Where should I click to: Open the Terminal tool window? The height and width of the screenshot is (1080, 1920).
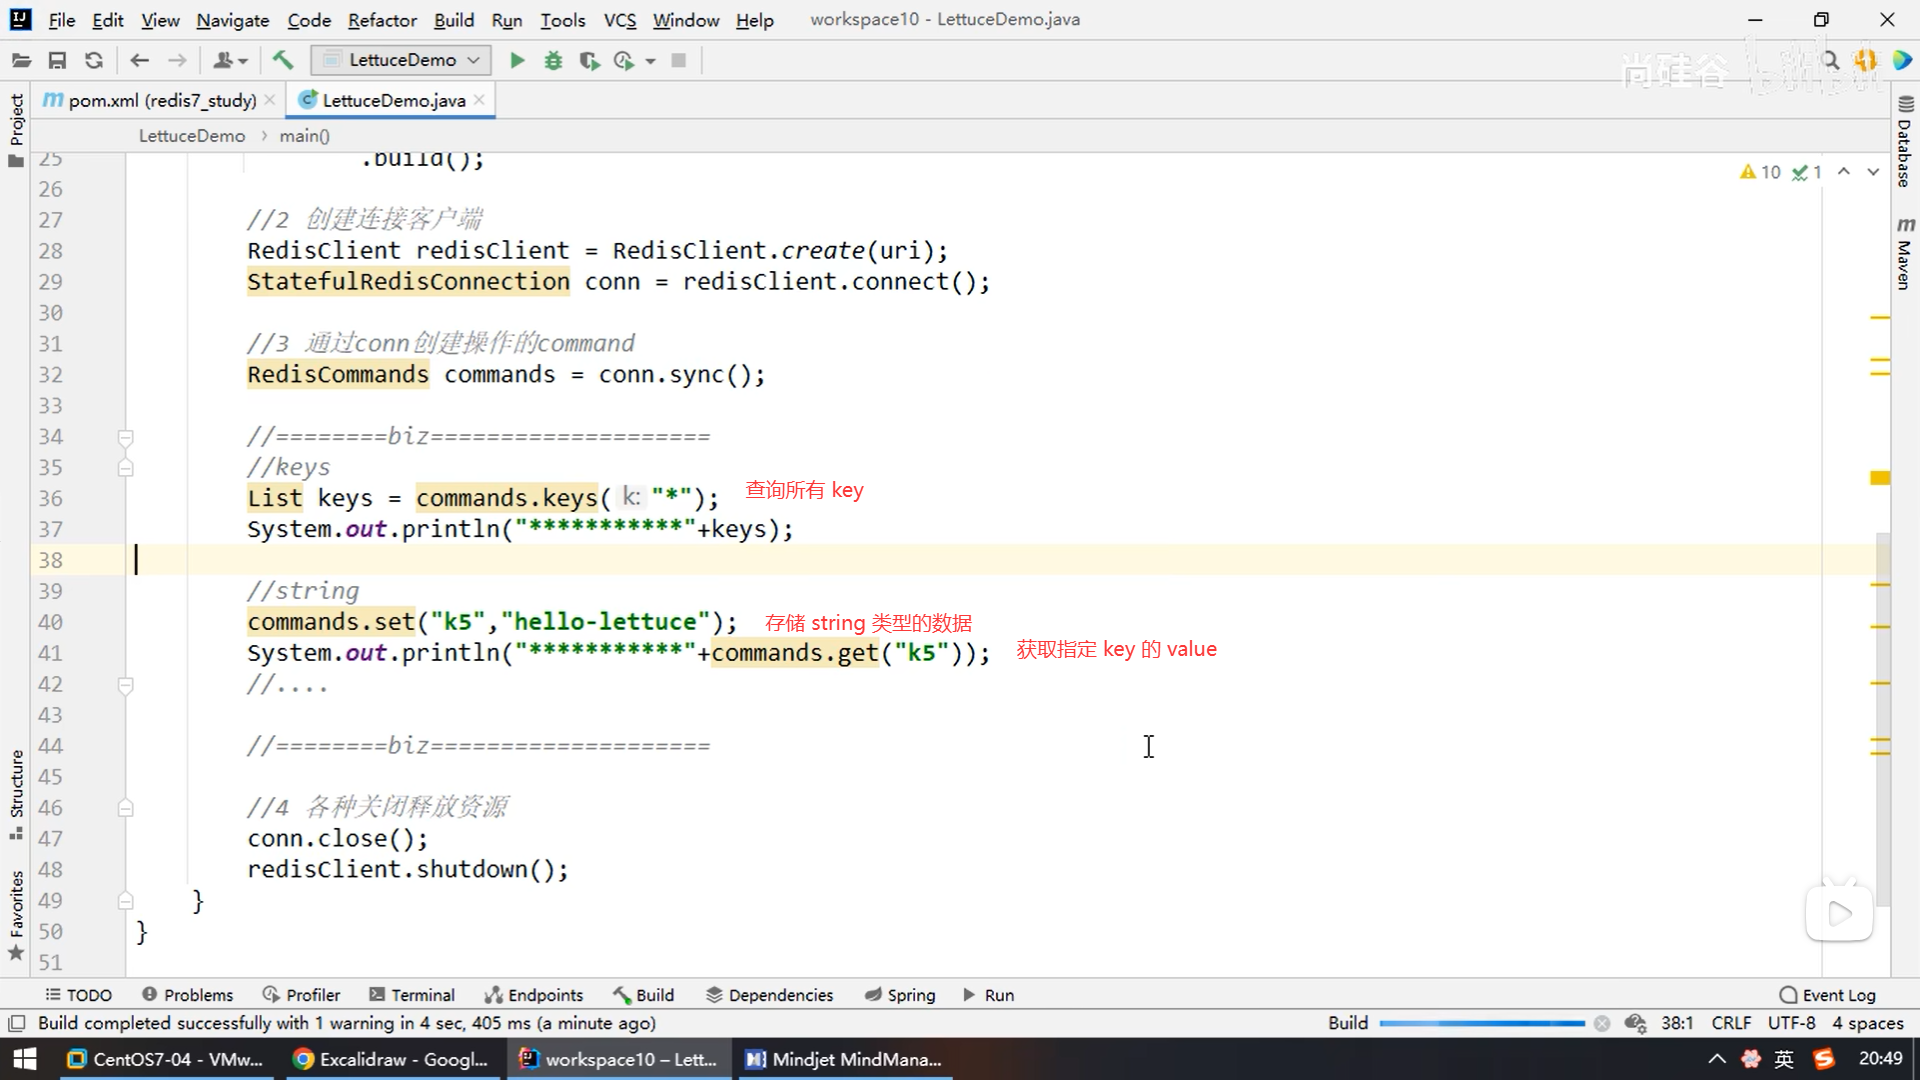click(412, 995)
